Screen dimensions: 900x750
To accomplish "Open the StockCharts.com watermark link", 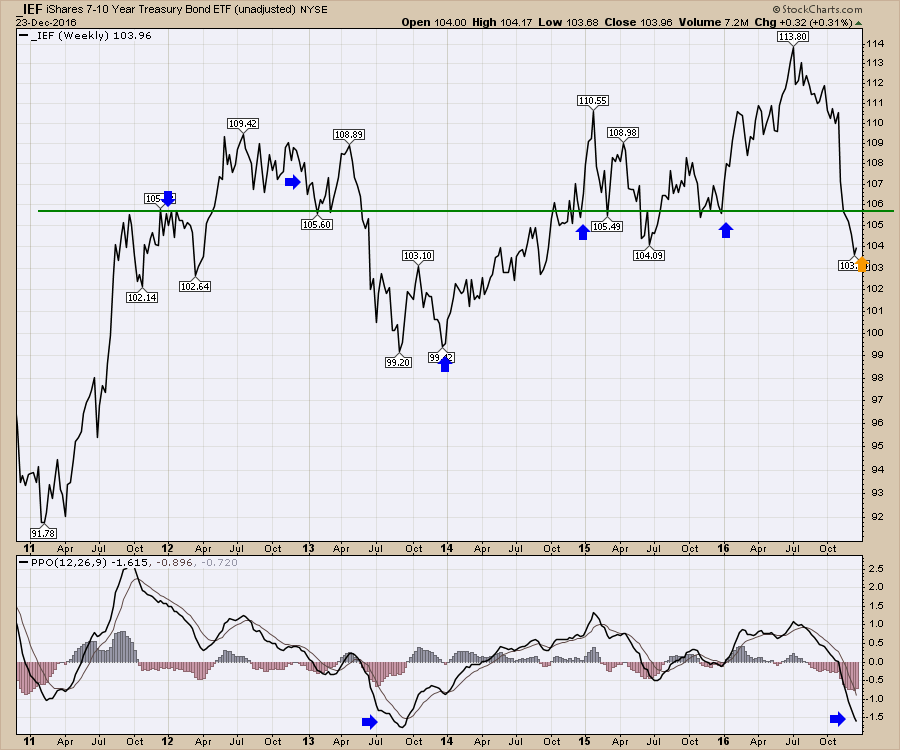I will (x=817, y=9).
